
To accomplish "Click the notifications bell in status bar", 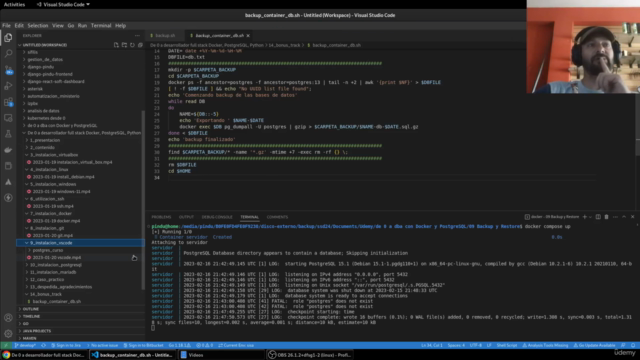I will pos(633,345).
